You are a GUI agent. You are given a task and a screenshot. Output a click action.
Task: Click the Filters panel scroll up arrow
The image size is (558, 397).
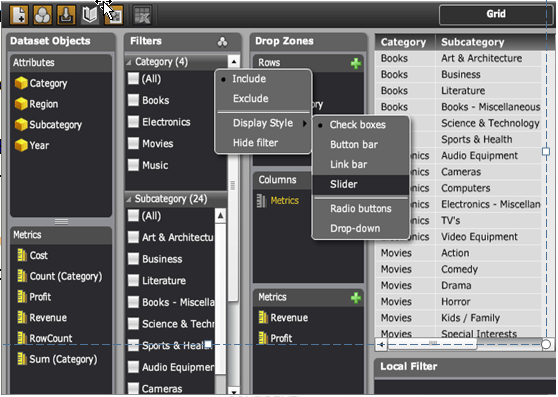pos(233,62)
